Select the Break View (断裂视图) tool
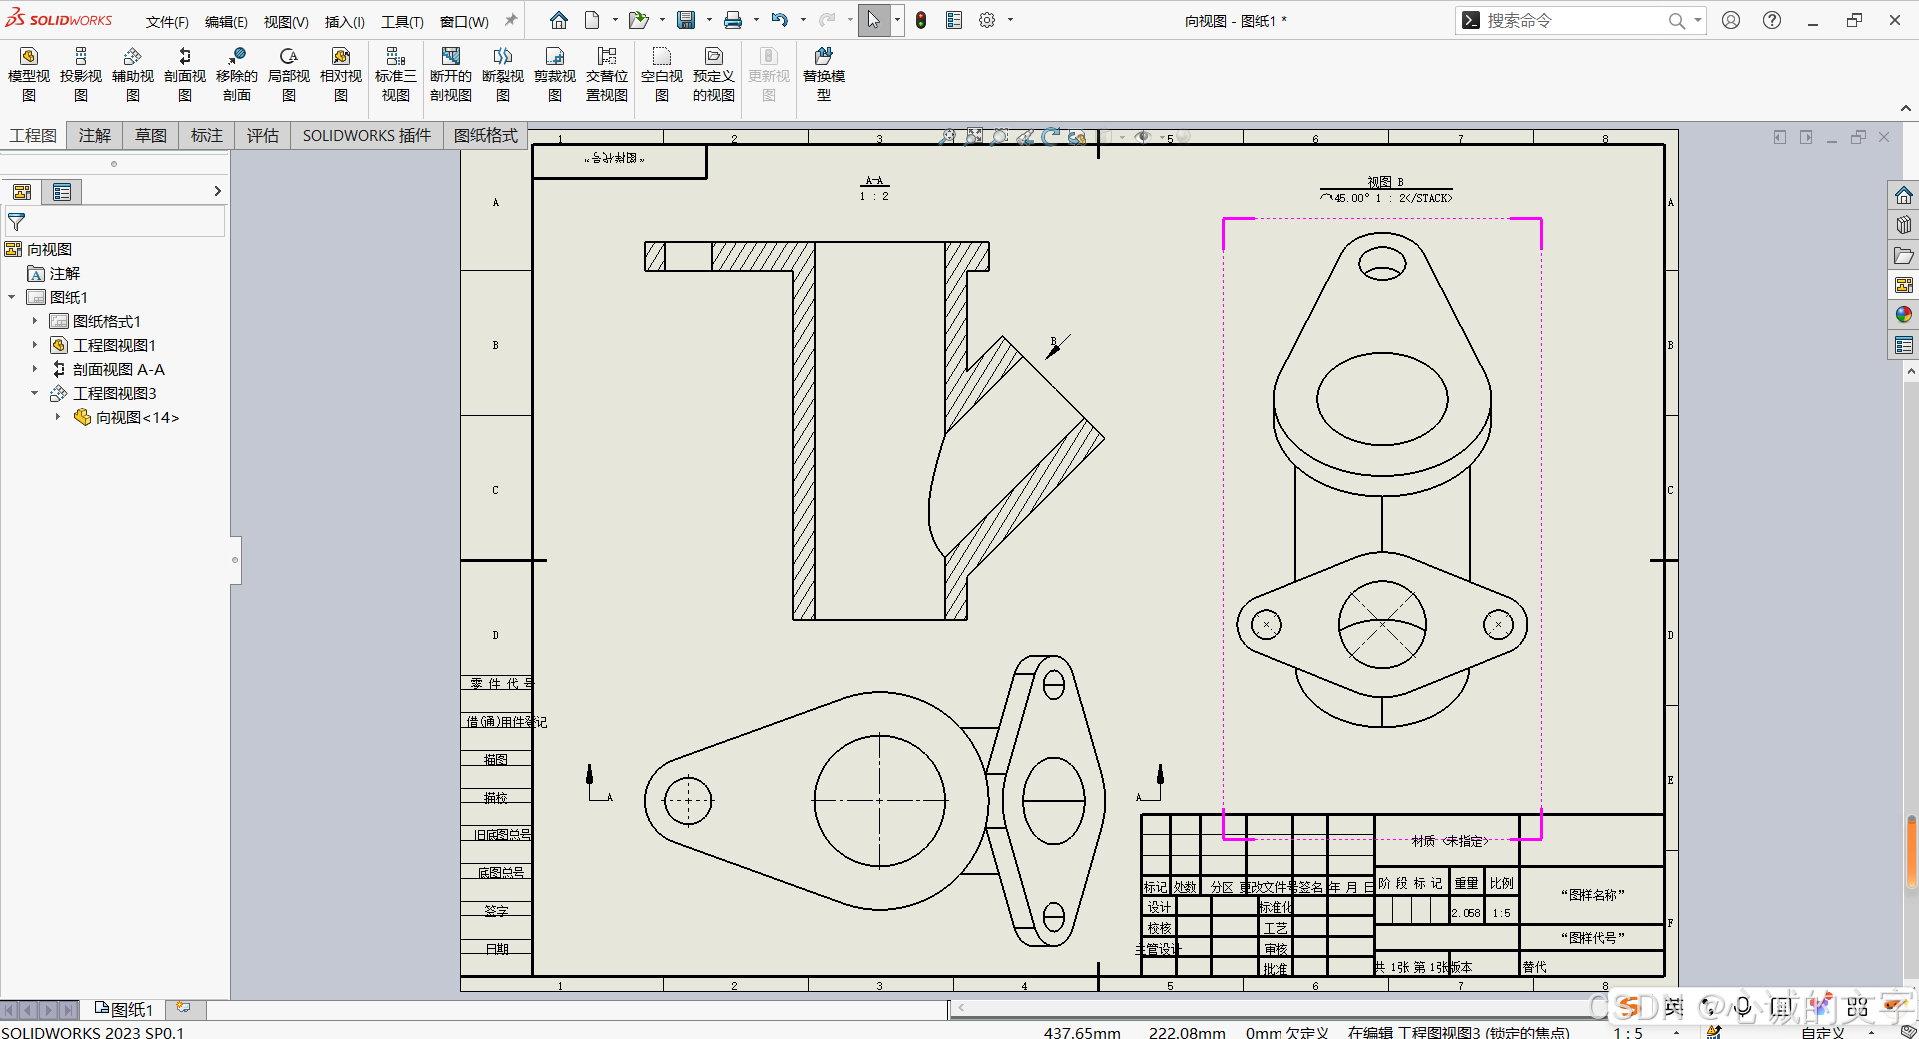 pyautogui.click(x=503, y=75)
